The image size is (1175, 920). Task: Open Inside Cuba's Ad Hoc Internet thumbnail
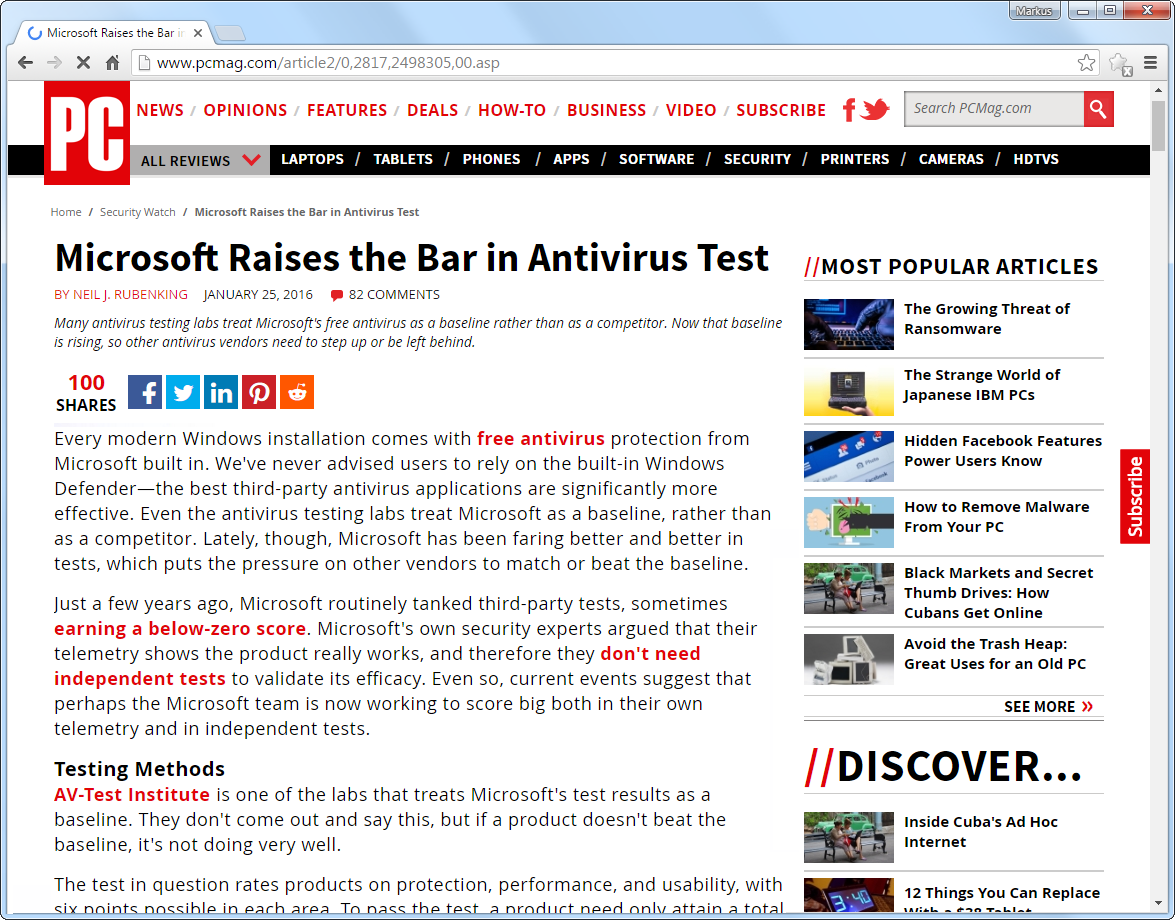click(x=849, y=838)
